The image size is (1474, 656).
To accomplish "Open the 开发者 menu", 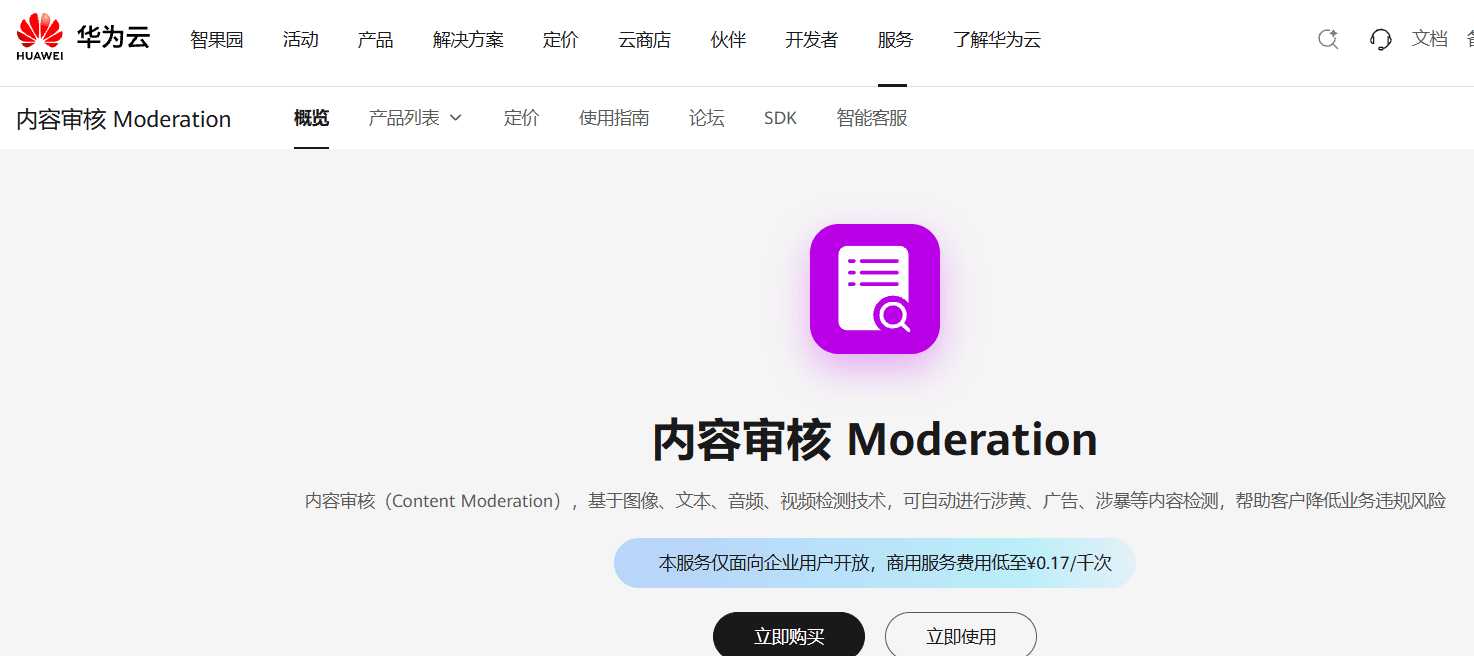I will tap(812, 40).
